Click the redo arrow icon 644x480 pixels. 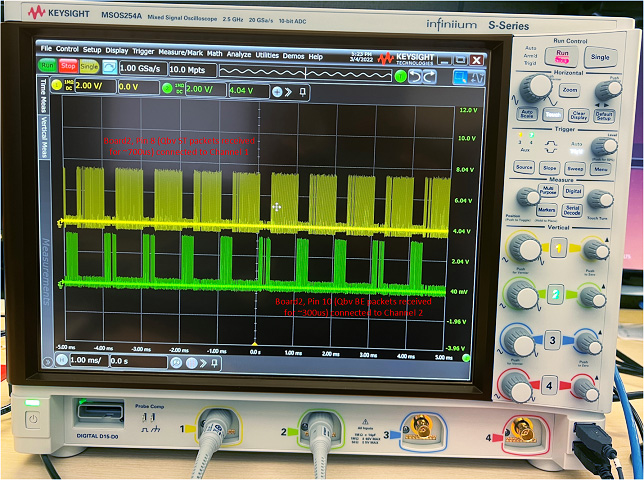[429, 77]
